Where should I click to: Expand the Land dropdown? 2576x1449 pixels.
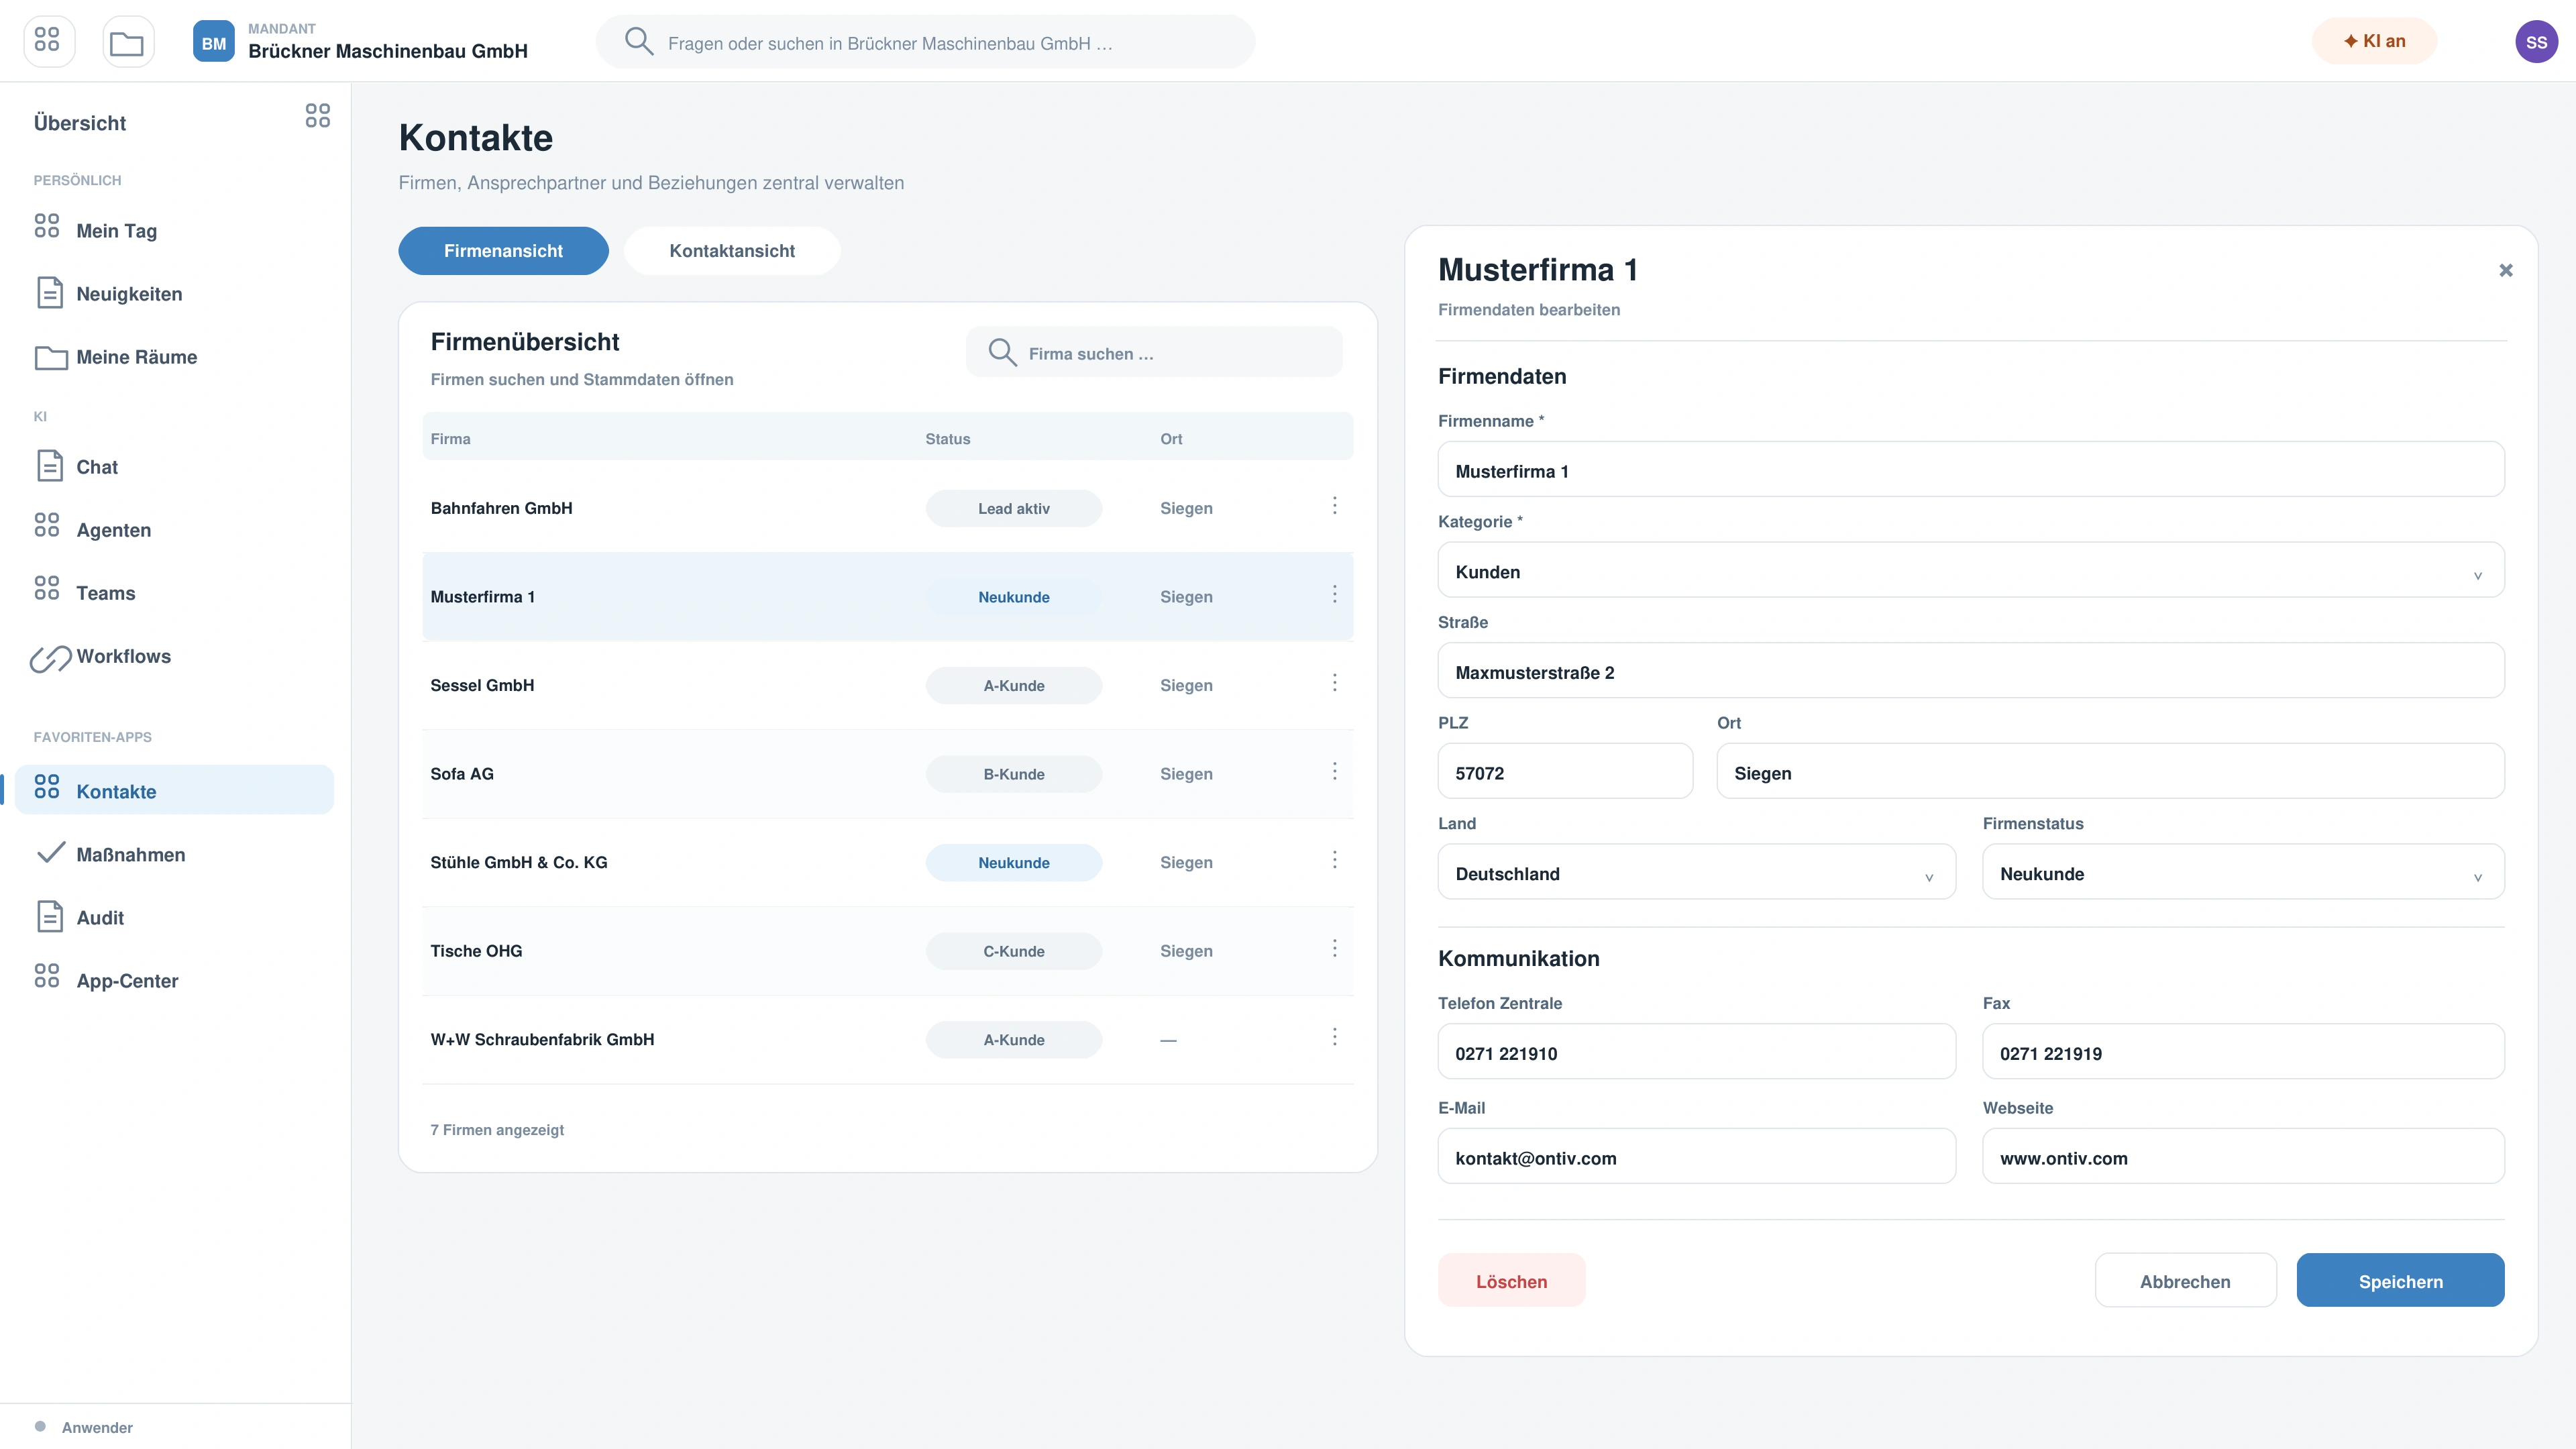click(x=1696, y=872)
